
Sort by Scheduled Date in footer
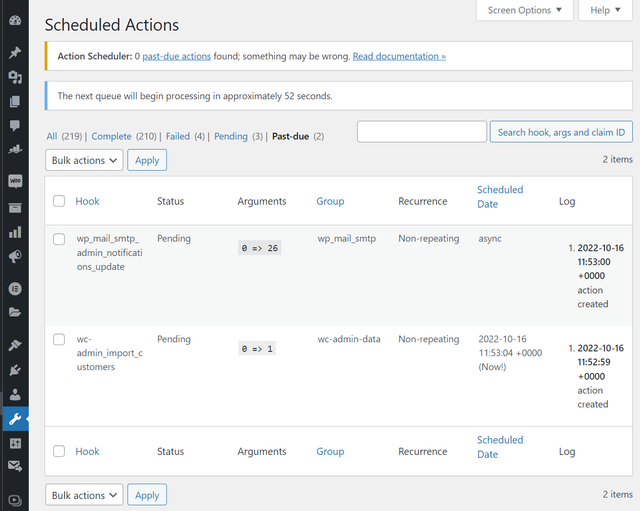click(x=500, y=447)
